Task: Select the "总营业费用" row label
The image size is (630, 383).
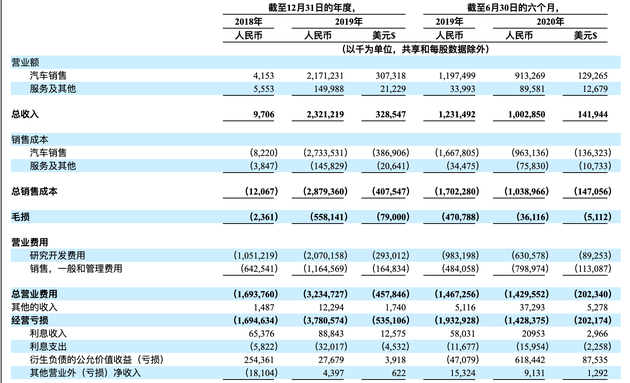Action: pos(34,294)
